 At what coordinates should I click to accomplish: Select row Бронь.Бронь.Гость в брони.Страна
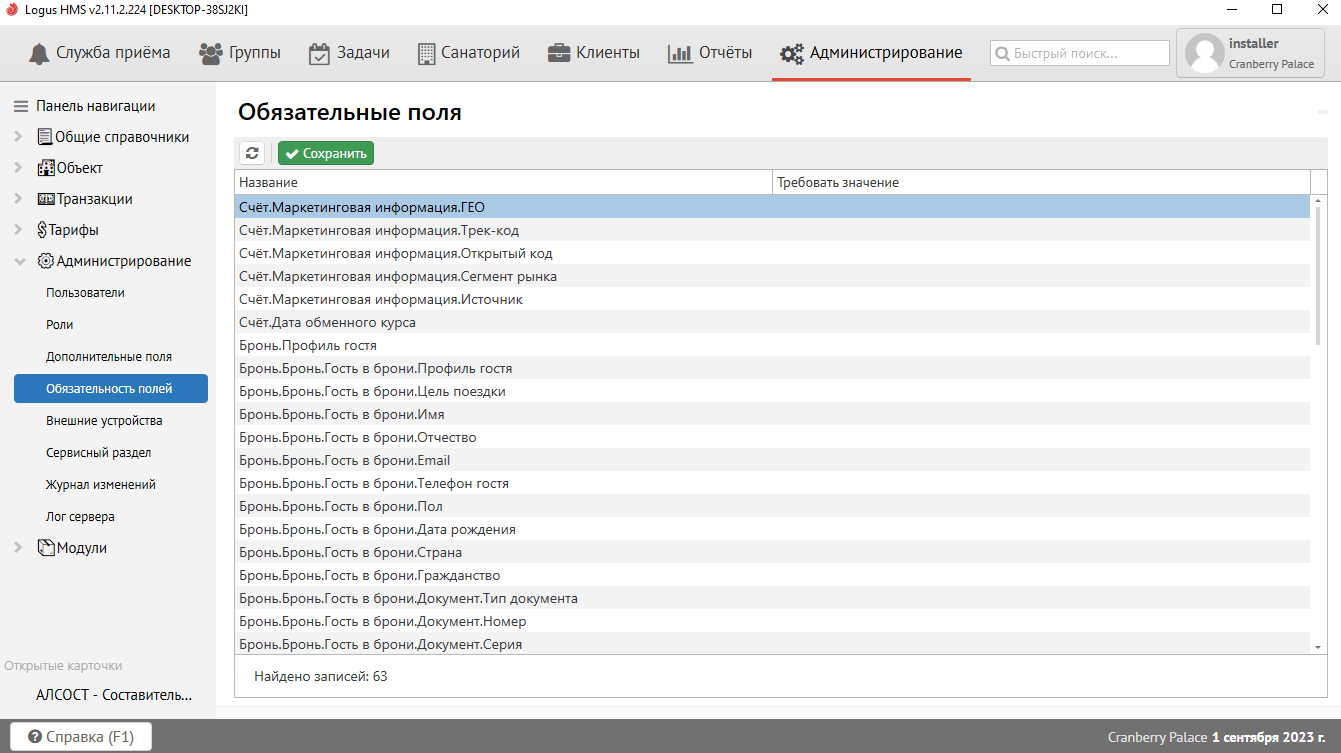772,552
